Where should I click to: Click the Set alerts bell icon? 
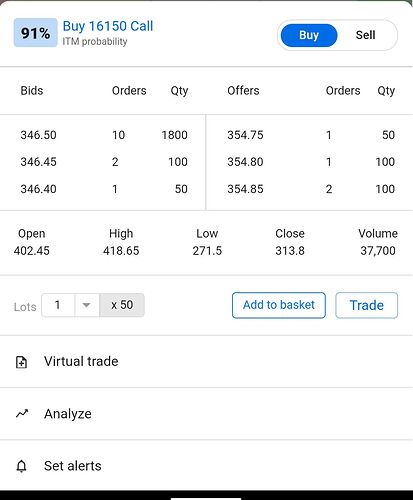click(21, 466)
